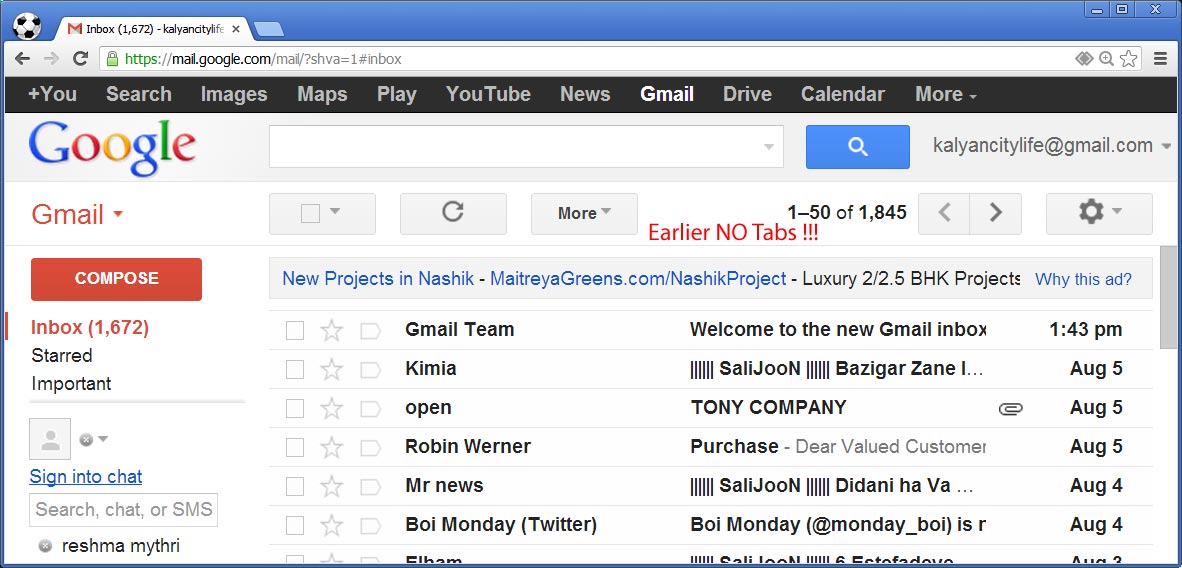Open the Important folder
Screen dimensions: 1182x568
[71, 384]
